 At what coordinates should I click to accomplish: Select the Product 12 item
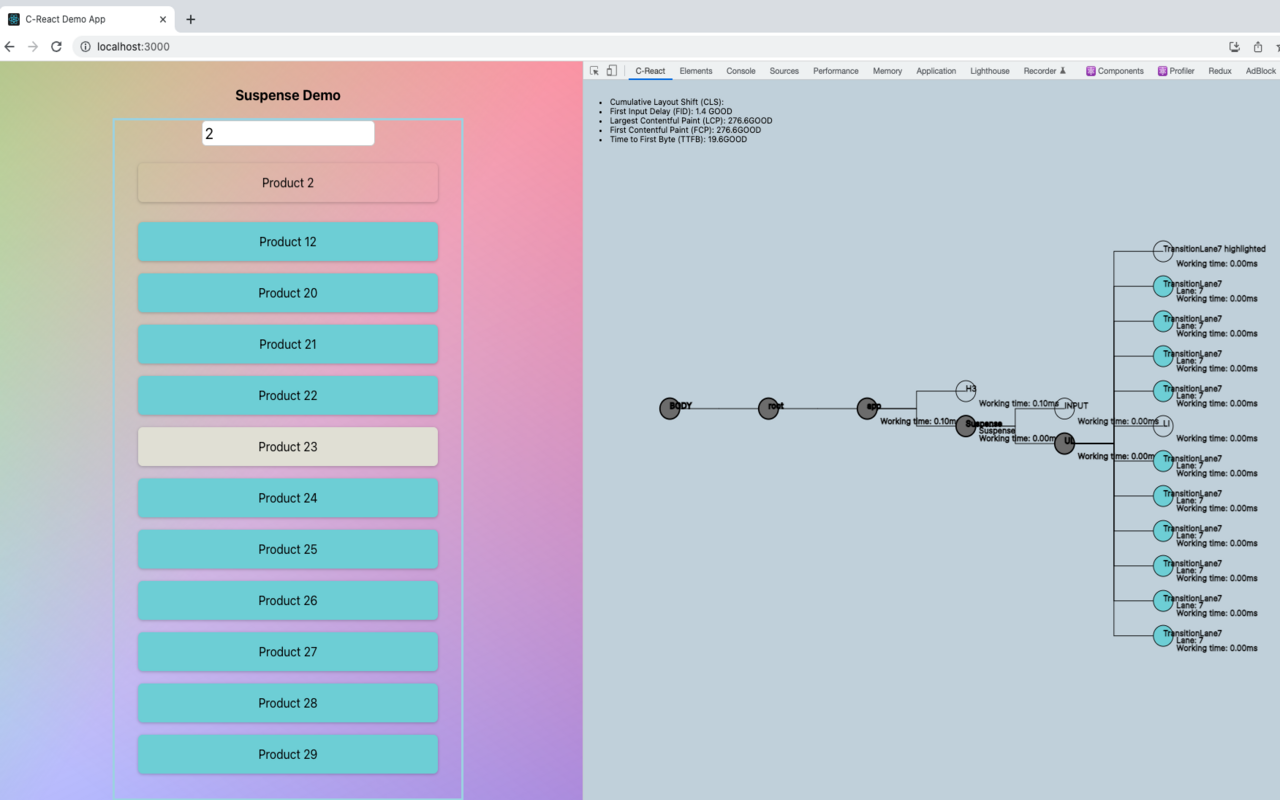(288, 242)
